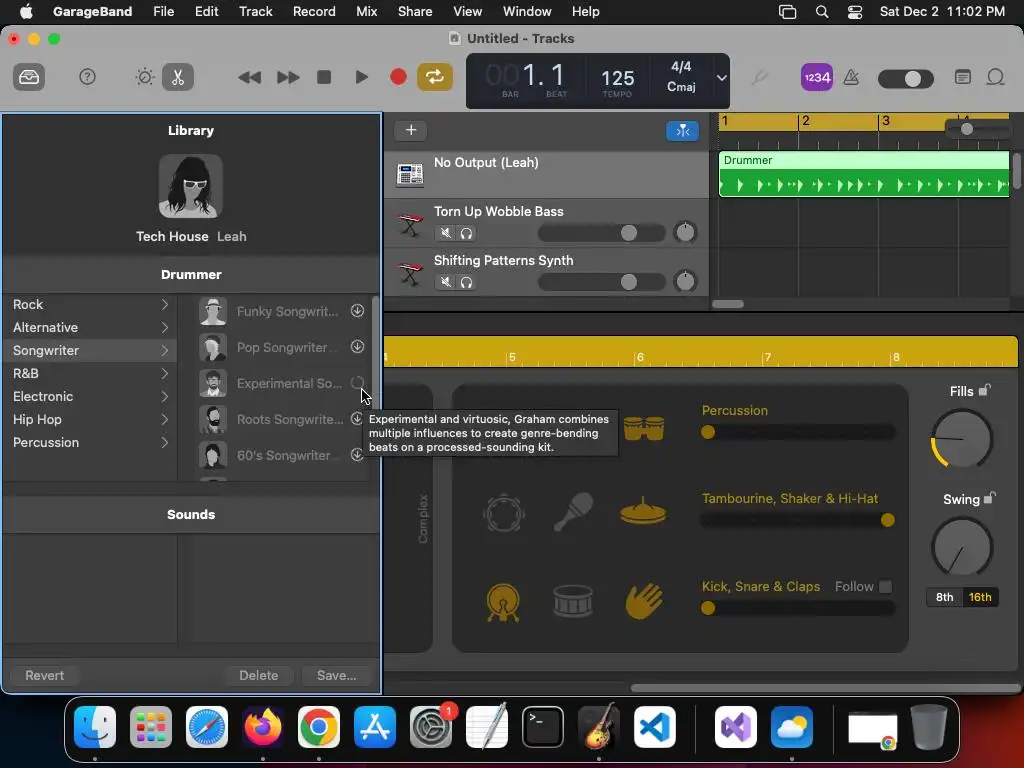Add a new track with plus button

(x=411, y=130)
